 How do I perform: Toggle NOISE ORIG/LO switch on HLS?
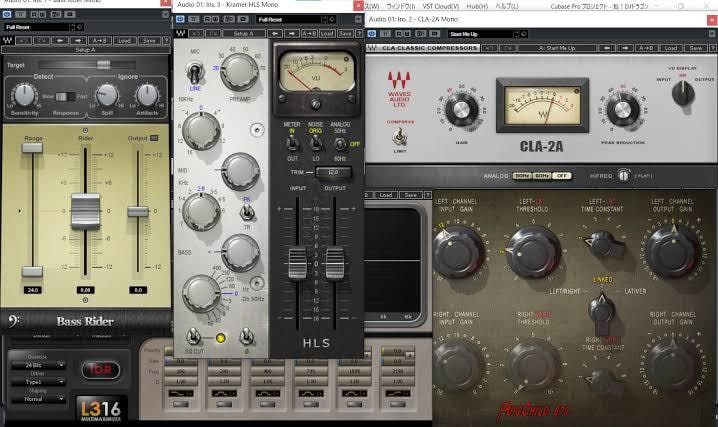(x=315, y=144)
